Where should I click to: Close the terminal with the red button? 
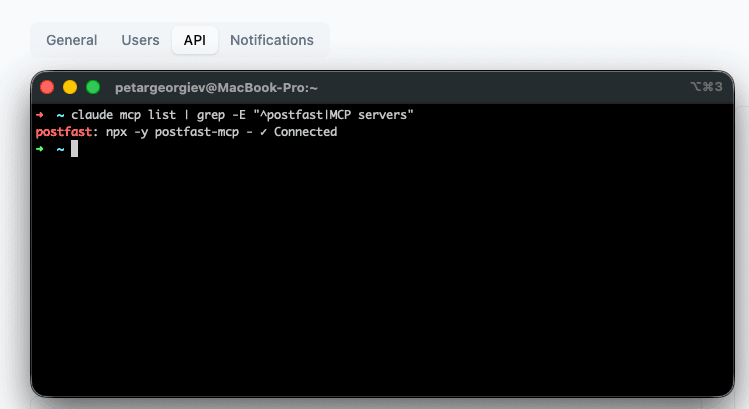tap(47, 87)
